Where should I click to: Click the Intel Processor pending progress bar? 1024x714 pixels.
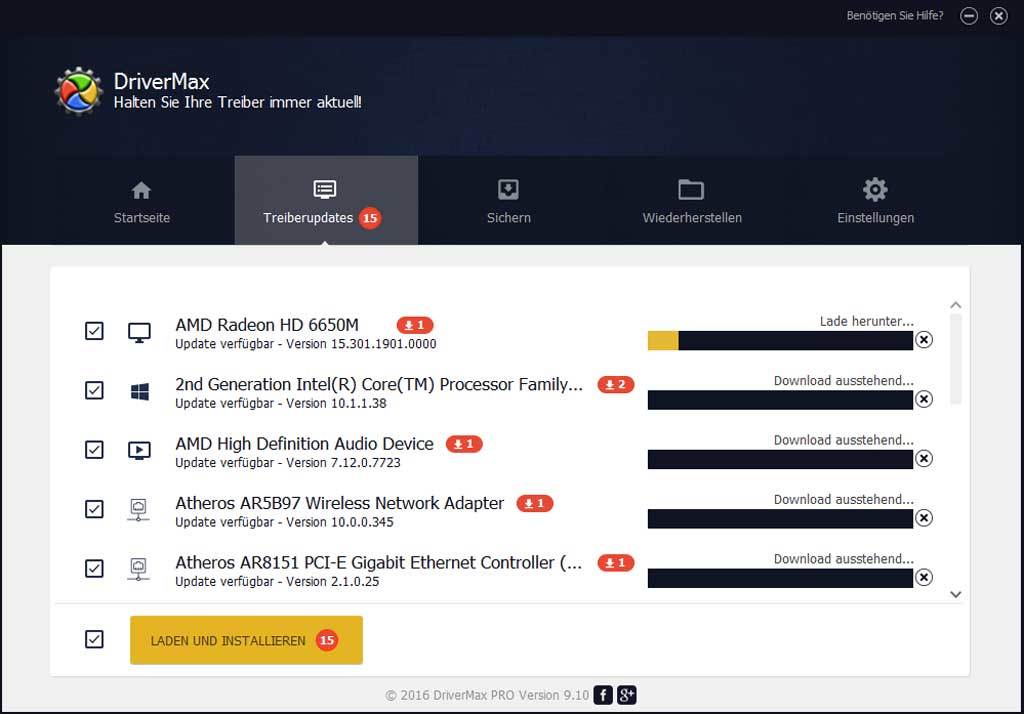click(x=780, y=400)
